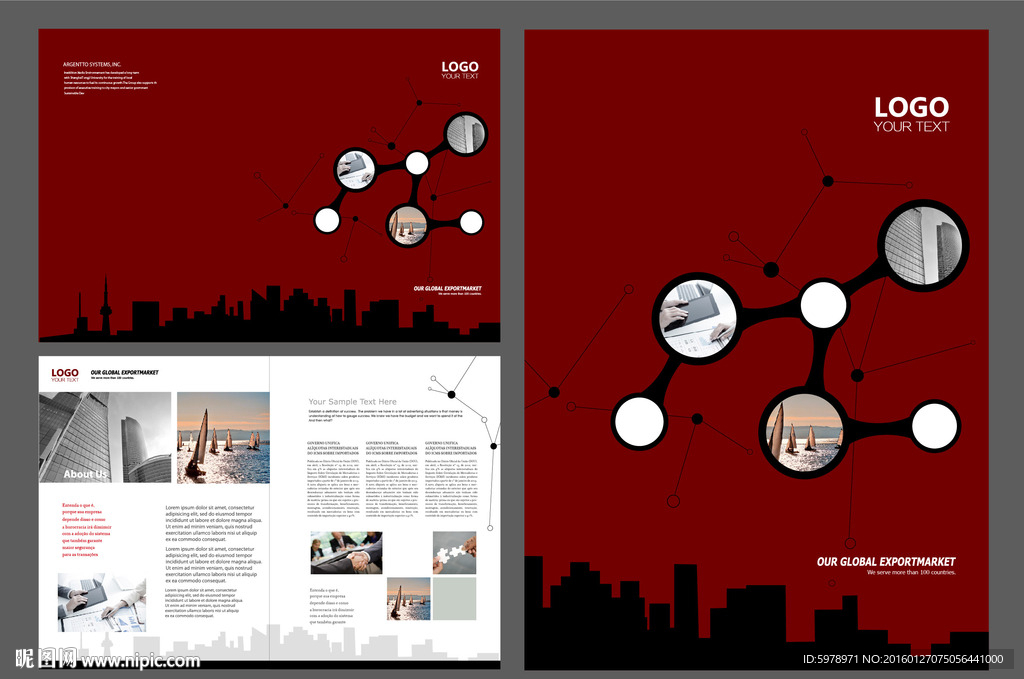Click the gray square beside the small sailboat photo
The image size is (1024, 679).
tap(455, 599)
